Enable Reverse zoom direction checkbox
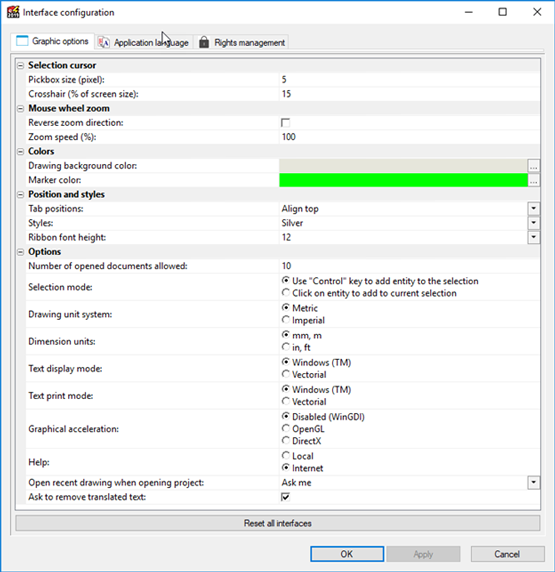The width and height of the screenshot is (555, 572). (285, 123)
